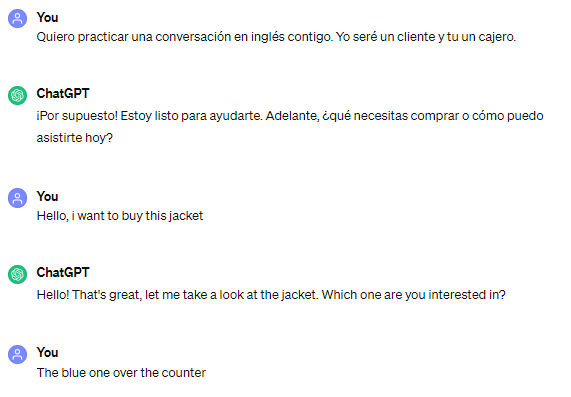Click the user avatar beside the counter message
The image size is (571, 397).
[17, 354]
